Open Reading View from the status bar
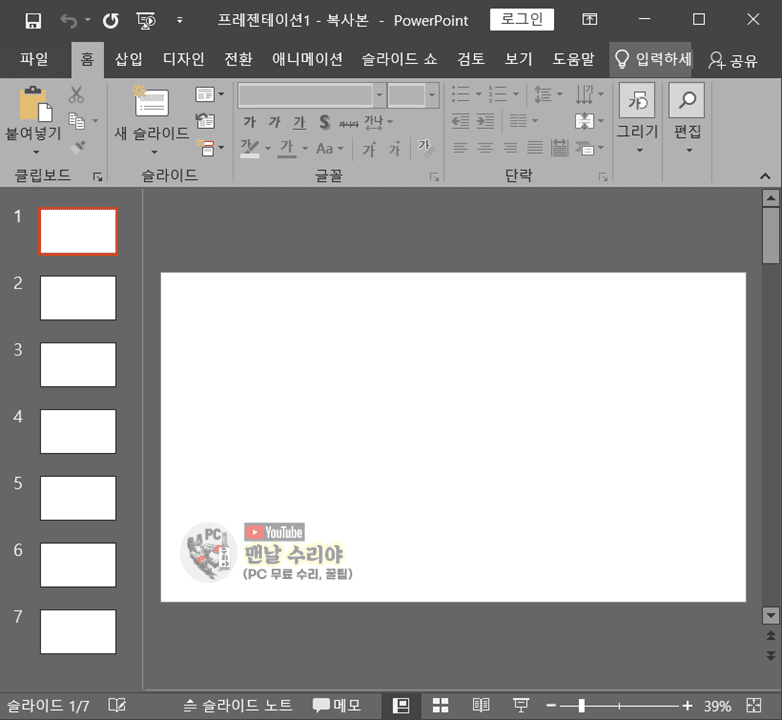 (481, 706)
